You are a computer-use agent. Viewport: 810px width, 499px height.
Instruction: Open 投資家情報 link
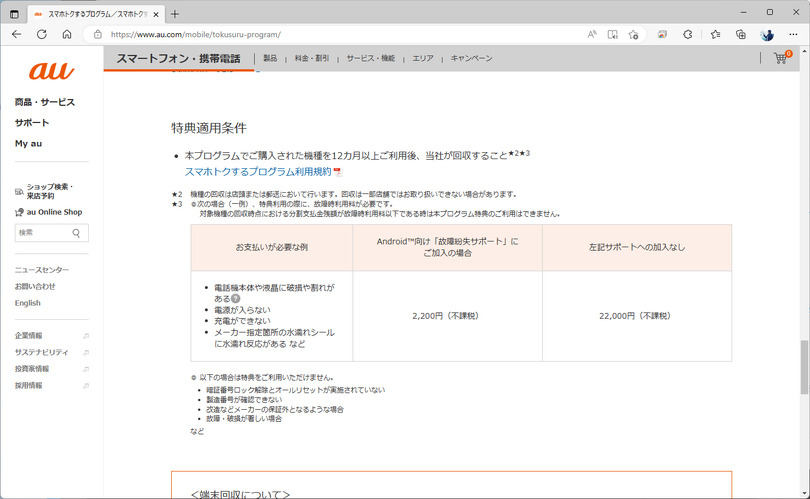click(x=32, y=369)
